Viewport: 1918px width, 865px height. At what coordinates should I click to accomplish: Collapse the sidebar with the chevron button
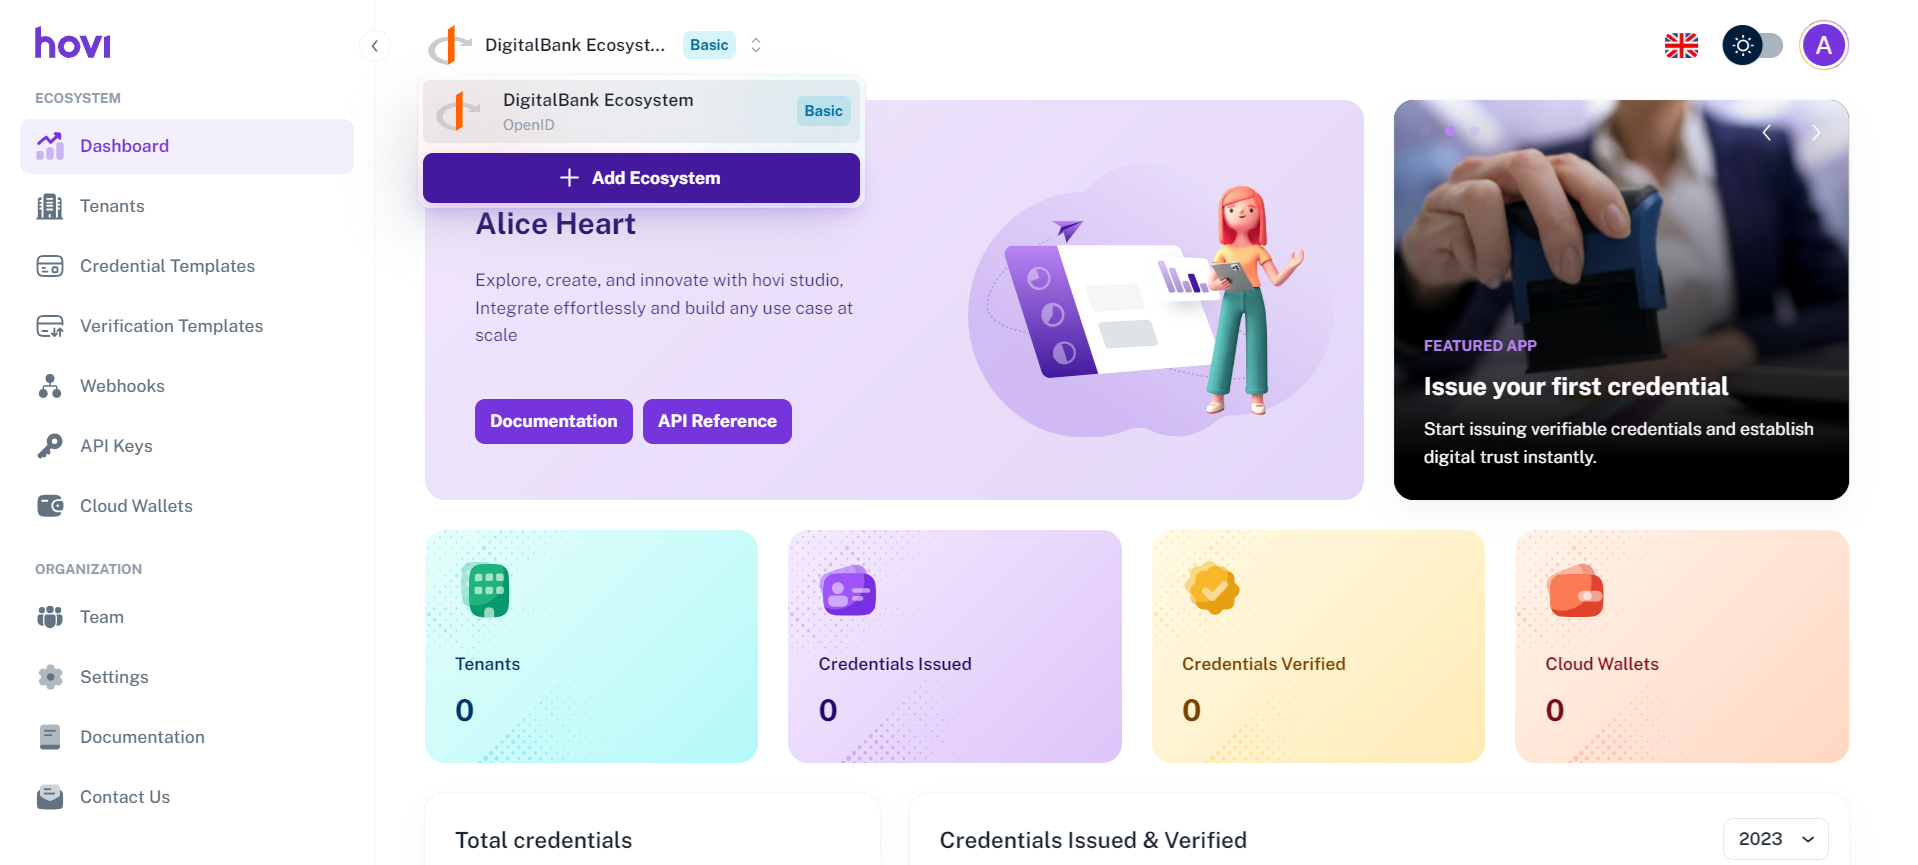pos(374,46)
